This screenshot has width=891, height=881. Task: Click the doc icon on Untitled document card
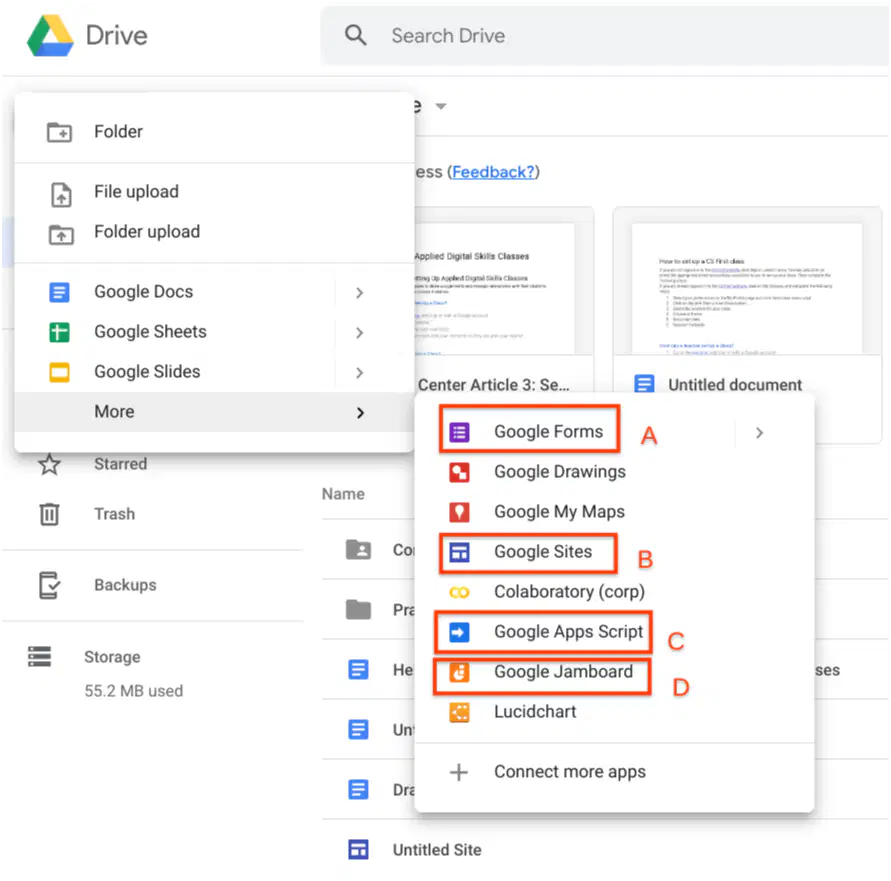point(644,385)
